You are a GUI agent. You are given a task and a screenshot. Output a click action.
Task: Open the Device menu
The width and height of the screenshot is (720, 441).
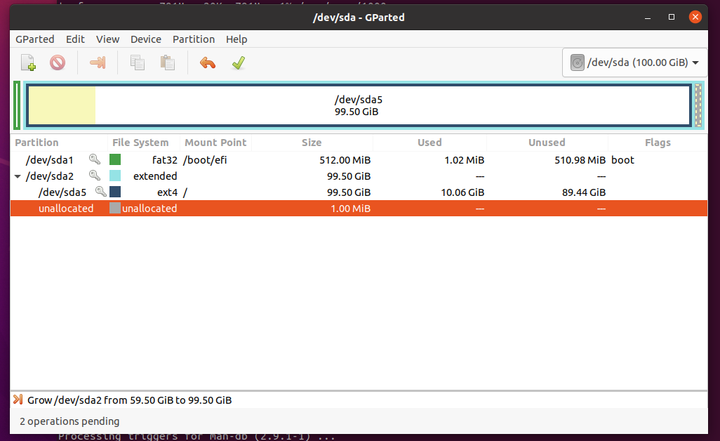(146, 40)
